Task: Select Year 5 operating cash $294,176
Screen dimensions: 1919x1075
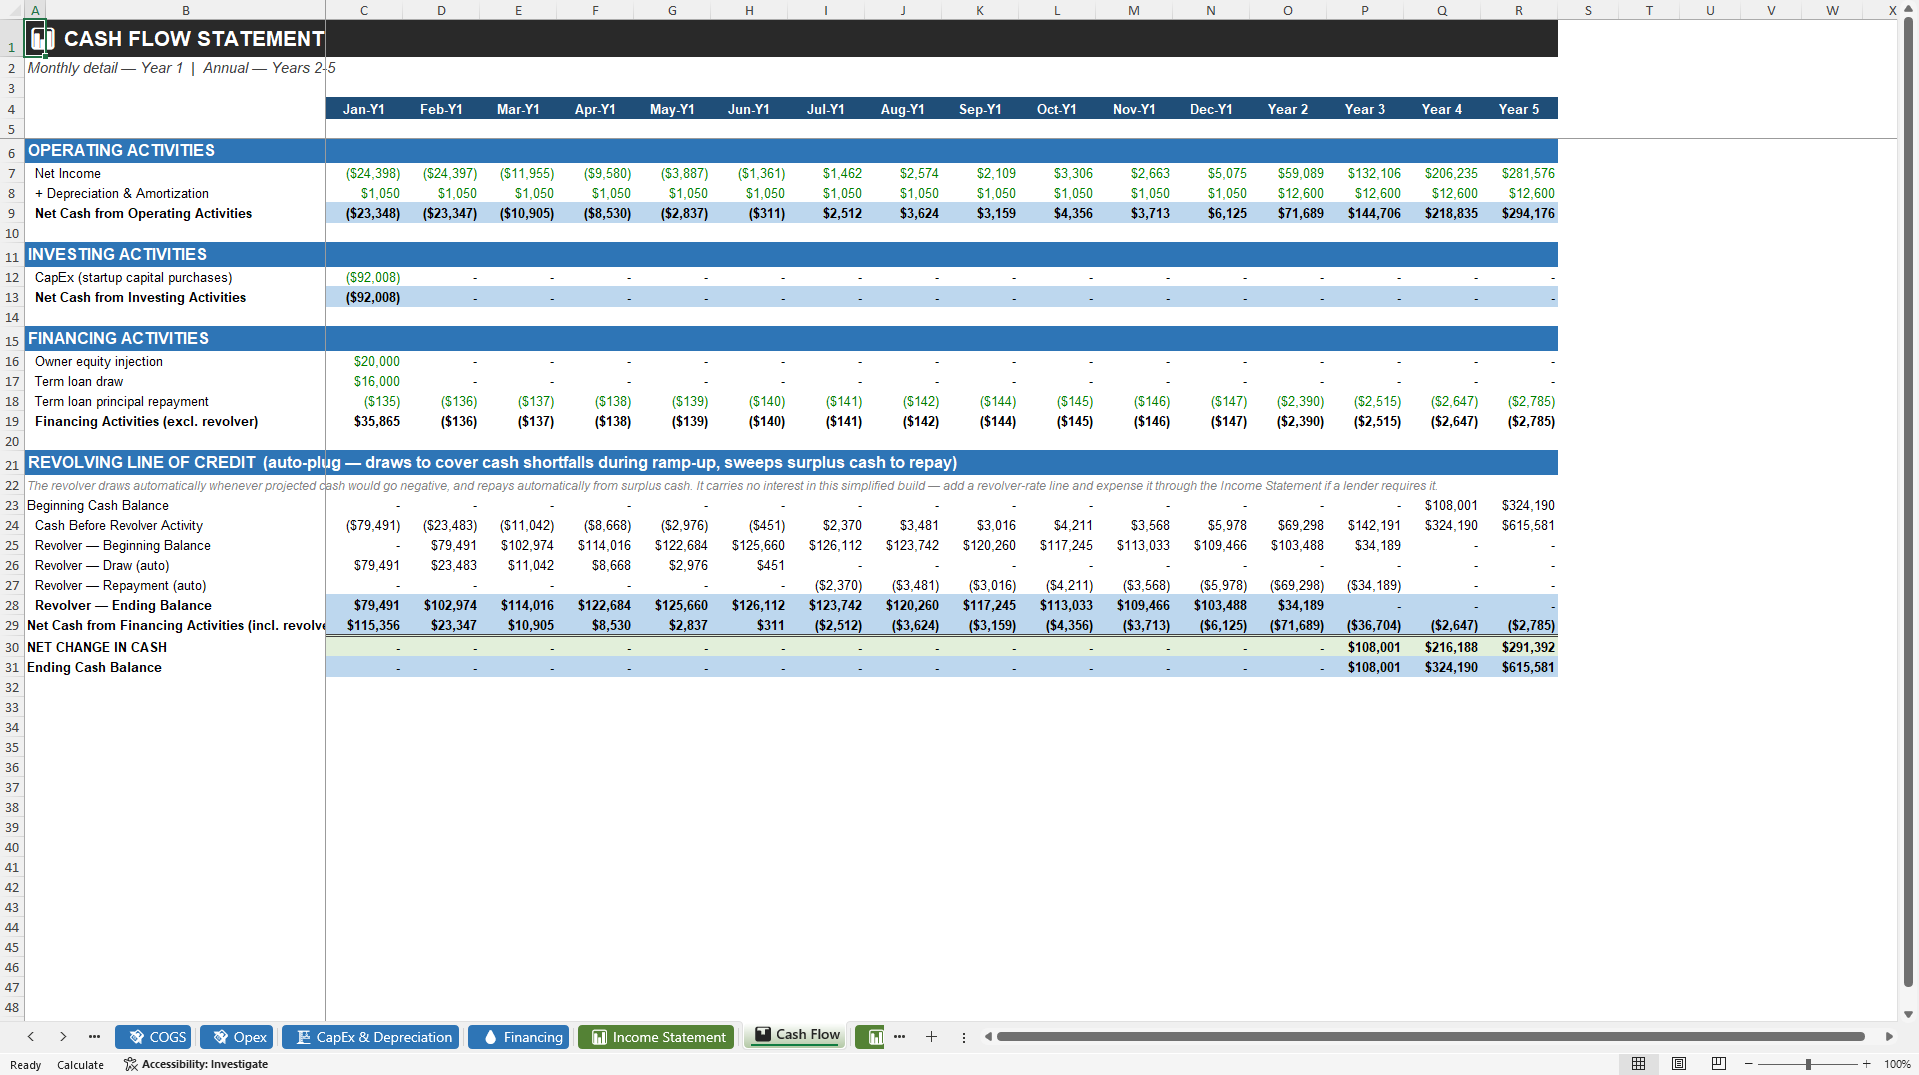Action: (x=1519, y=213)
